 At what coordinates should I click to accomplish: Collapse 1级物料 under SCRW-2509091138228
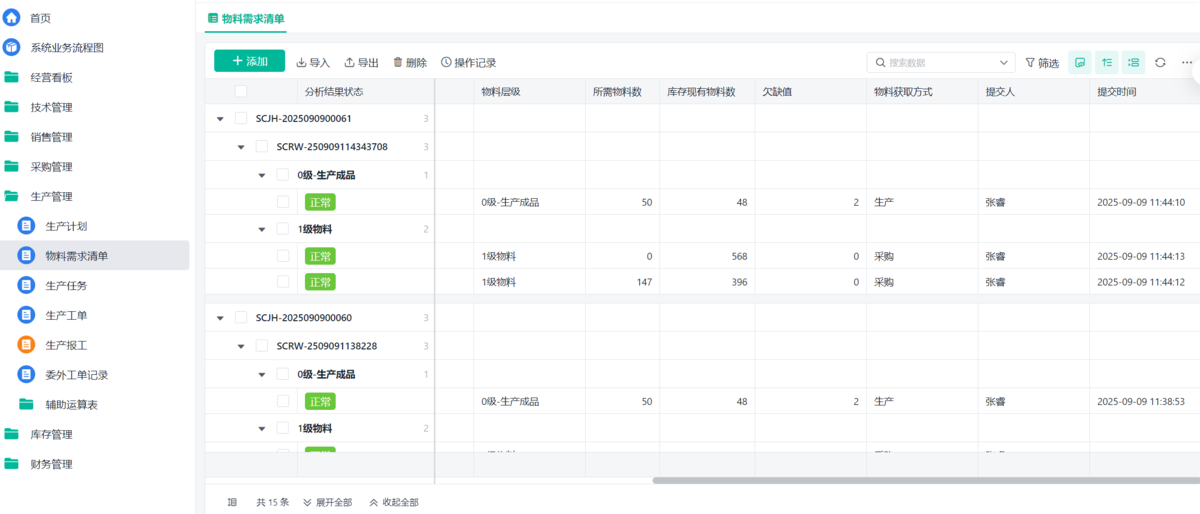click(x=262, y=428)
